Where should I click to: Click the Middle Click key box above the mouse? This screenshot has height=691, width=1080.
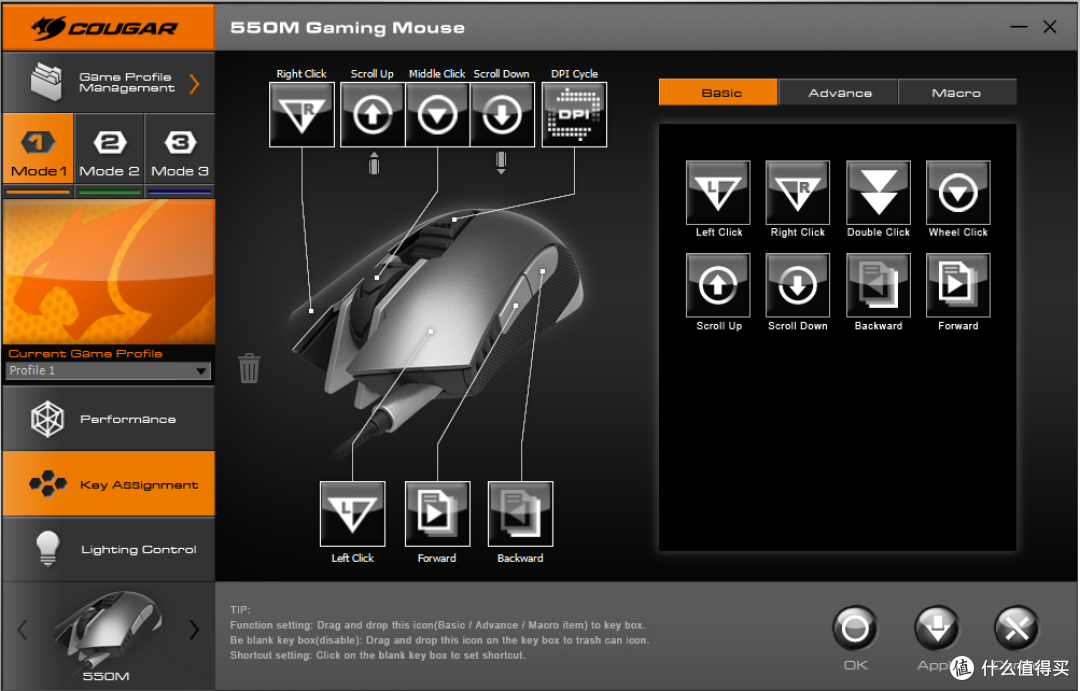tap(437, 114)
